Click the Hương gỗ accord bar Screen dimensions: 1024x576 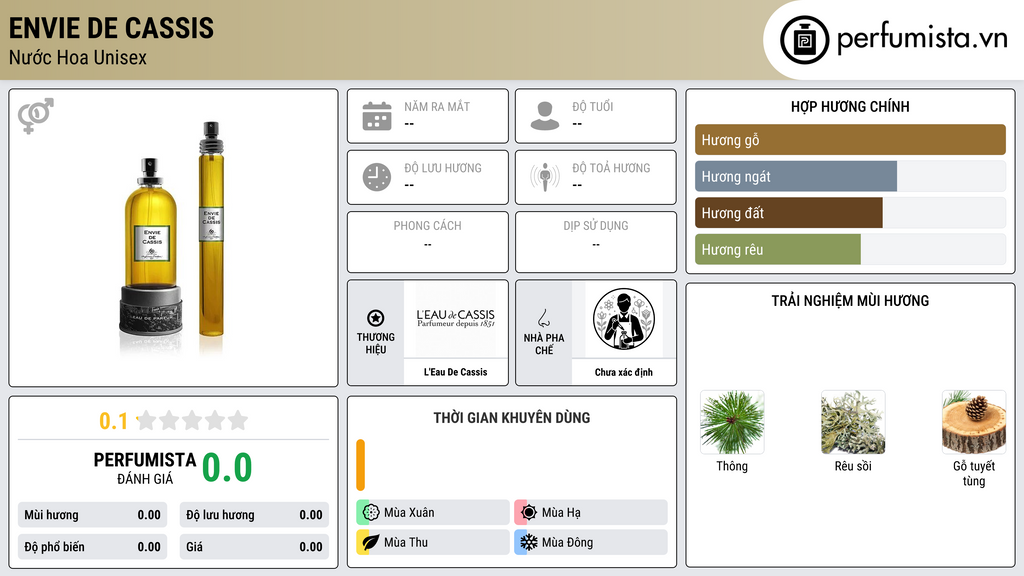(850, 140)
